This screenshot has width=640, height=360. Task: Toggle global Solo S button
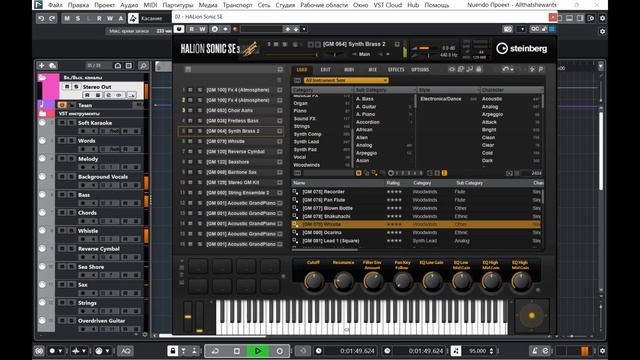[78, 18]
